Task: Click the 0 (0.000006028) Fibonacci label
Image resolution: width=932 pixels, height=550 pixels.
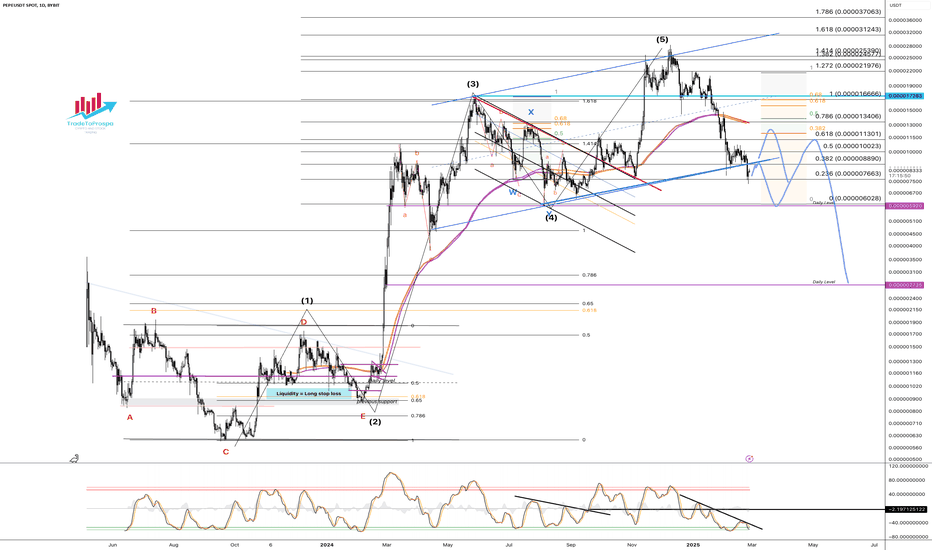Action: pyautogui.click(x=855, y=199)
